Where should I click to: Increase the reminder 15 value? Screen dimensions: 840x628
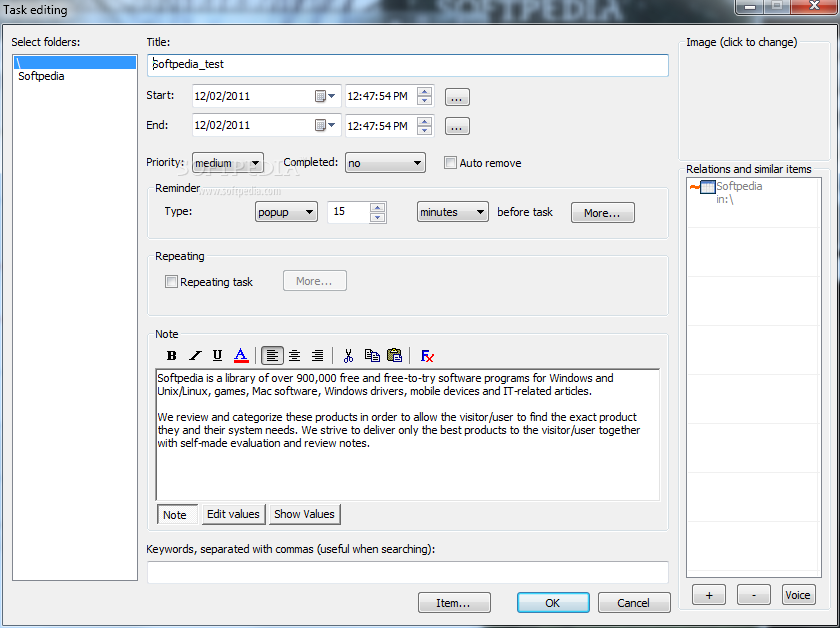coord(378,207)
